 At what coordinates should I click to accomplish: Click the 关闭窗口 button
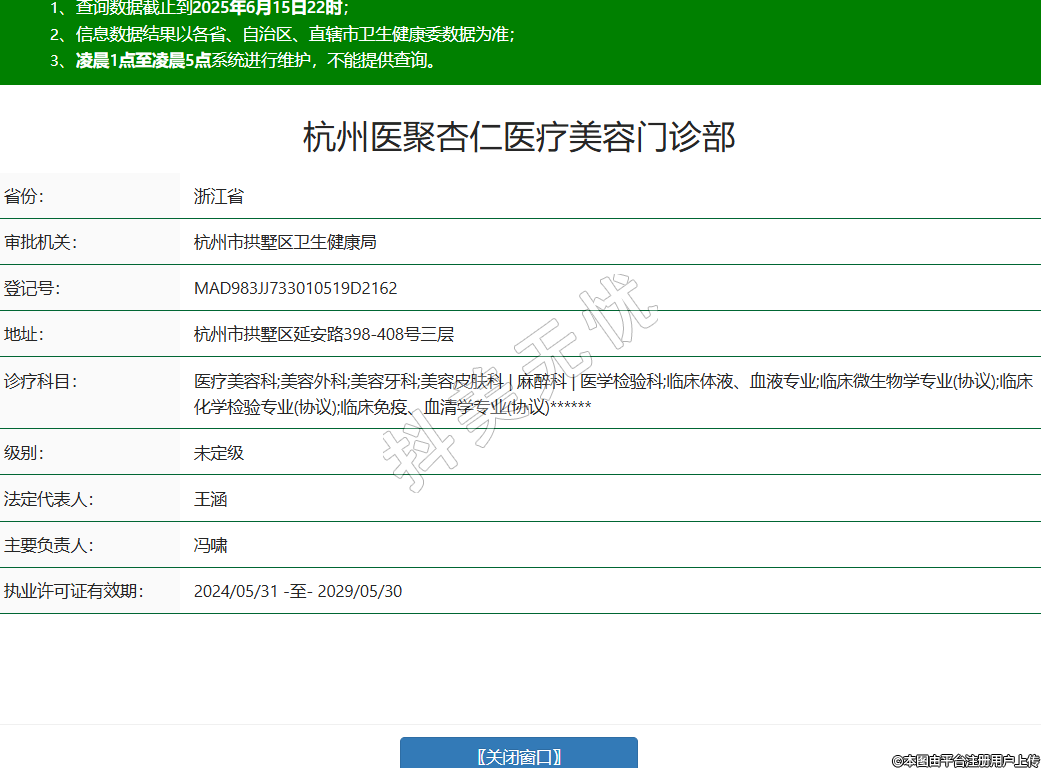(518, 756)
